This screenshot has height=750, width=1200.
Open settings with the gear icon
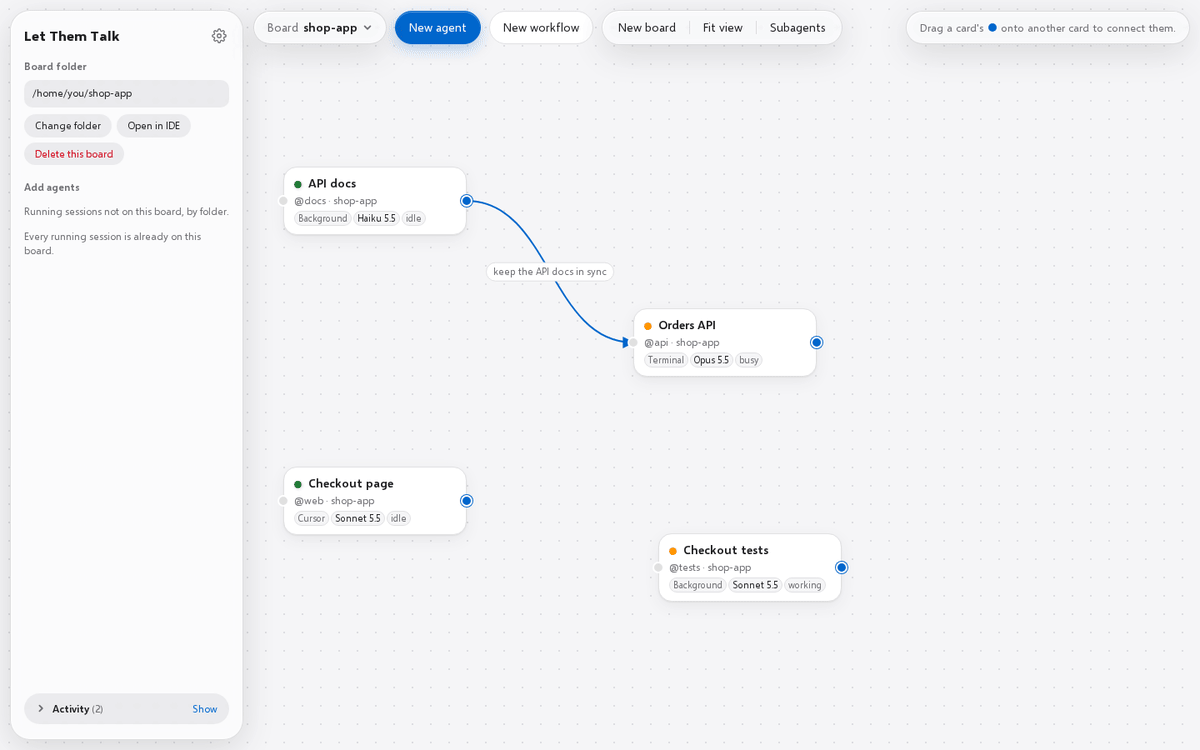[219, 36]
